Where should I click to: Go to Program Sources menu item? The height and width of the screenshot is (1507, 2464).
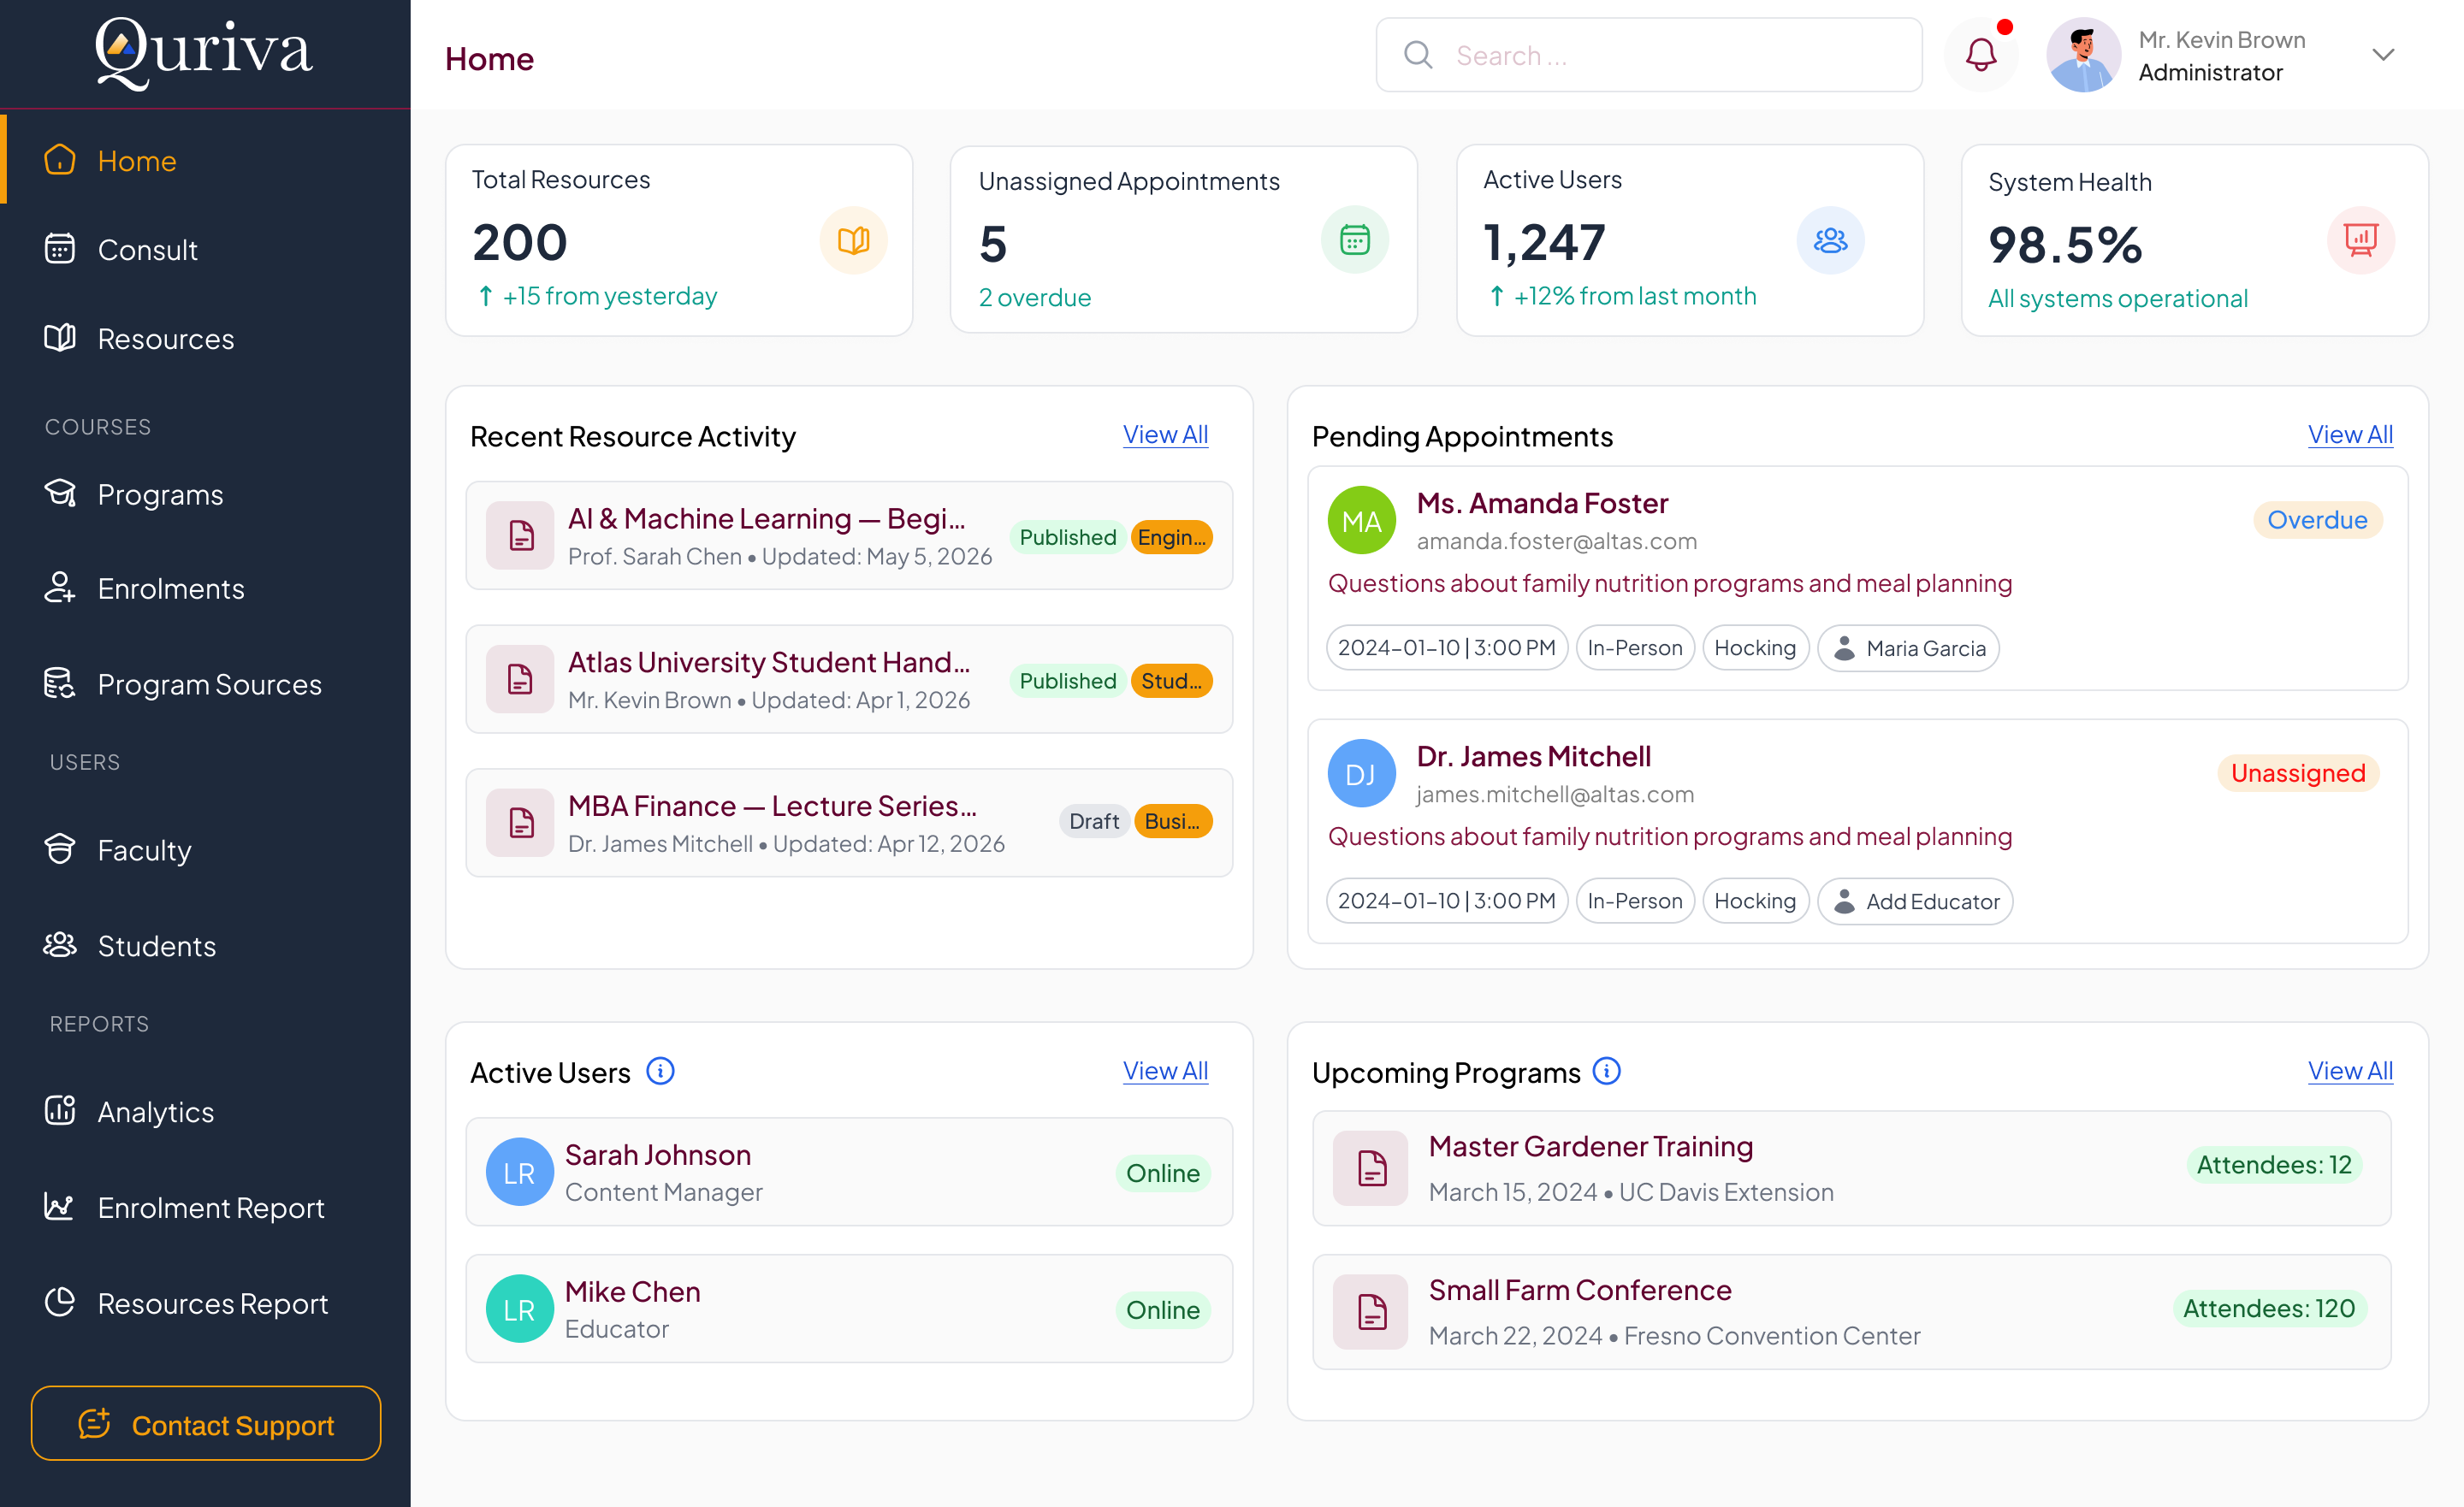pyautogui.click(x=209, y=684)
